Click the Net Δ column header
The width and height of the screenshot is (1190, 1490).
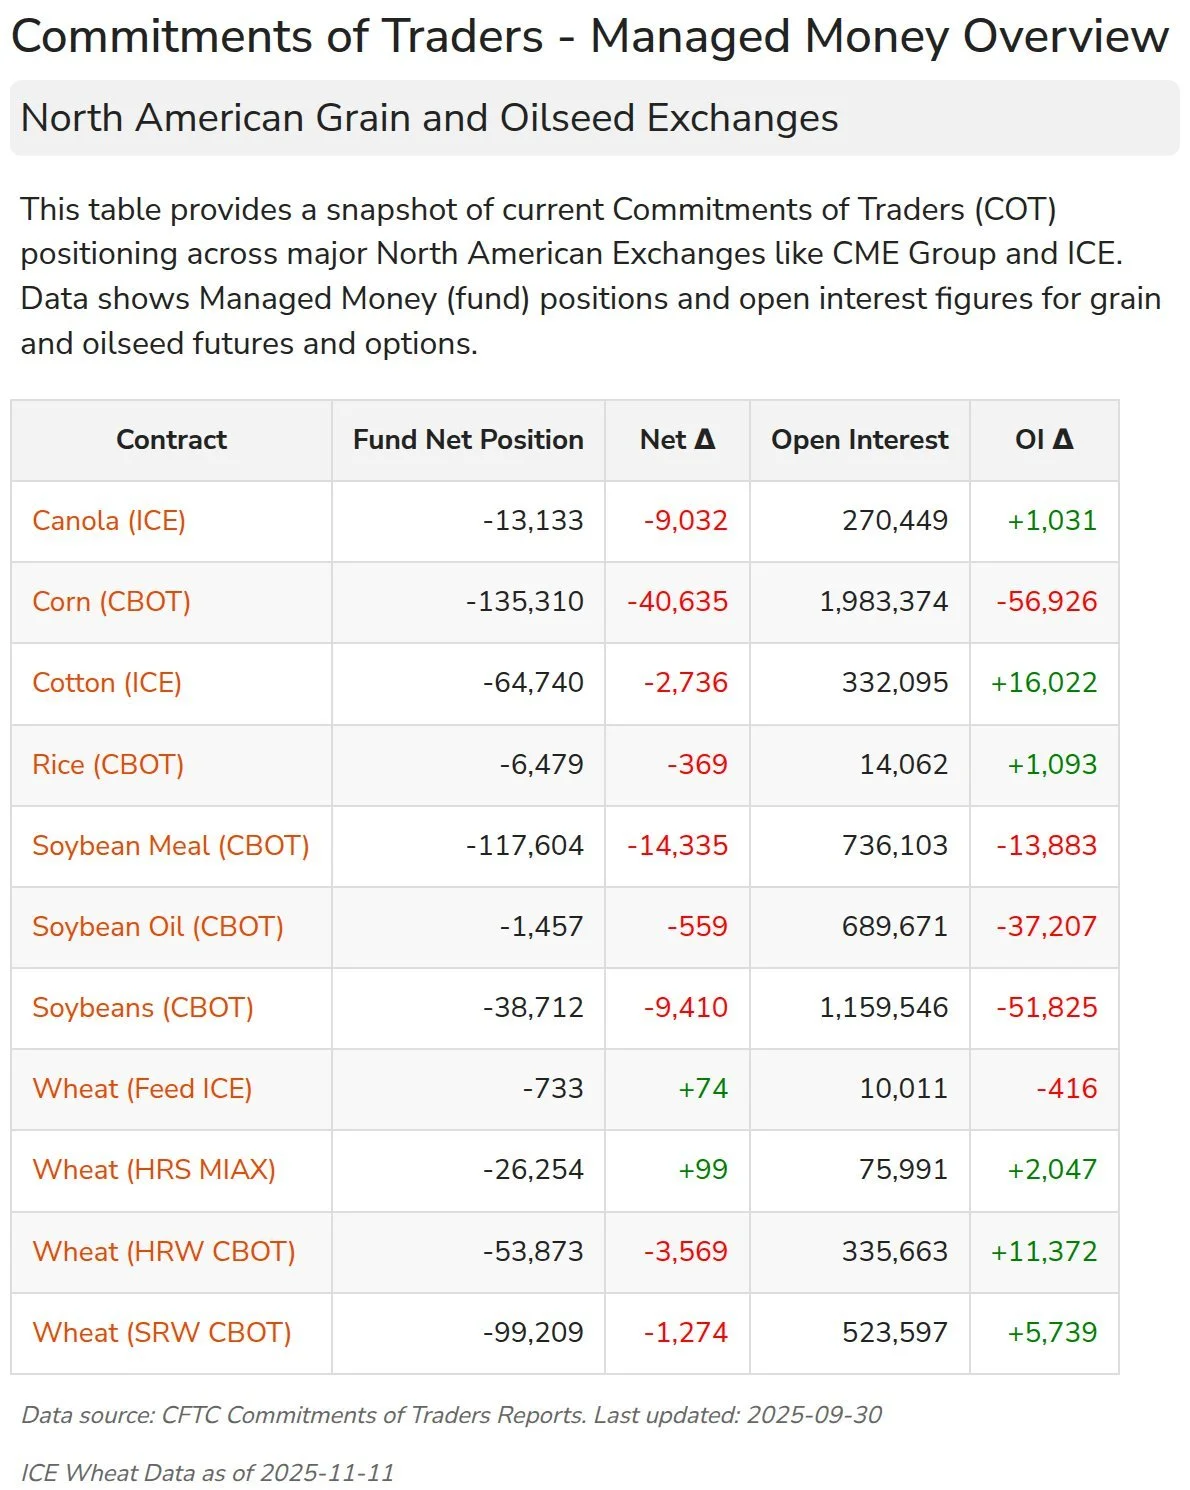coord(677,440)
